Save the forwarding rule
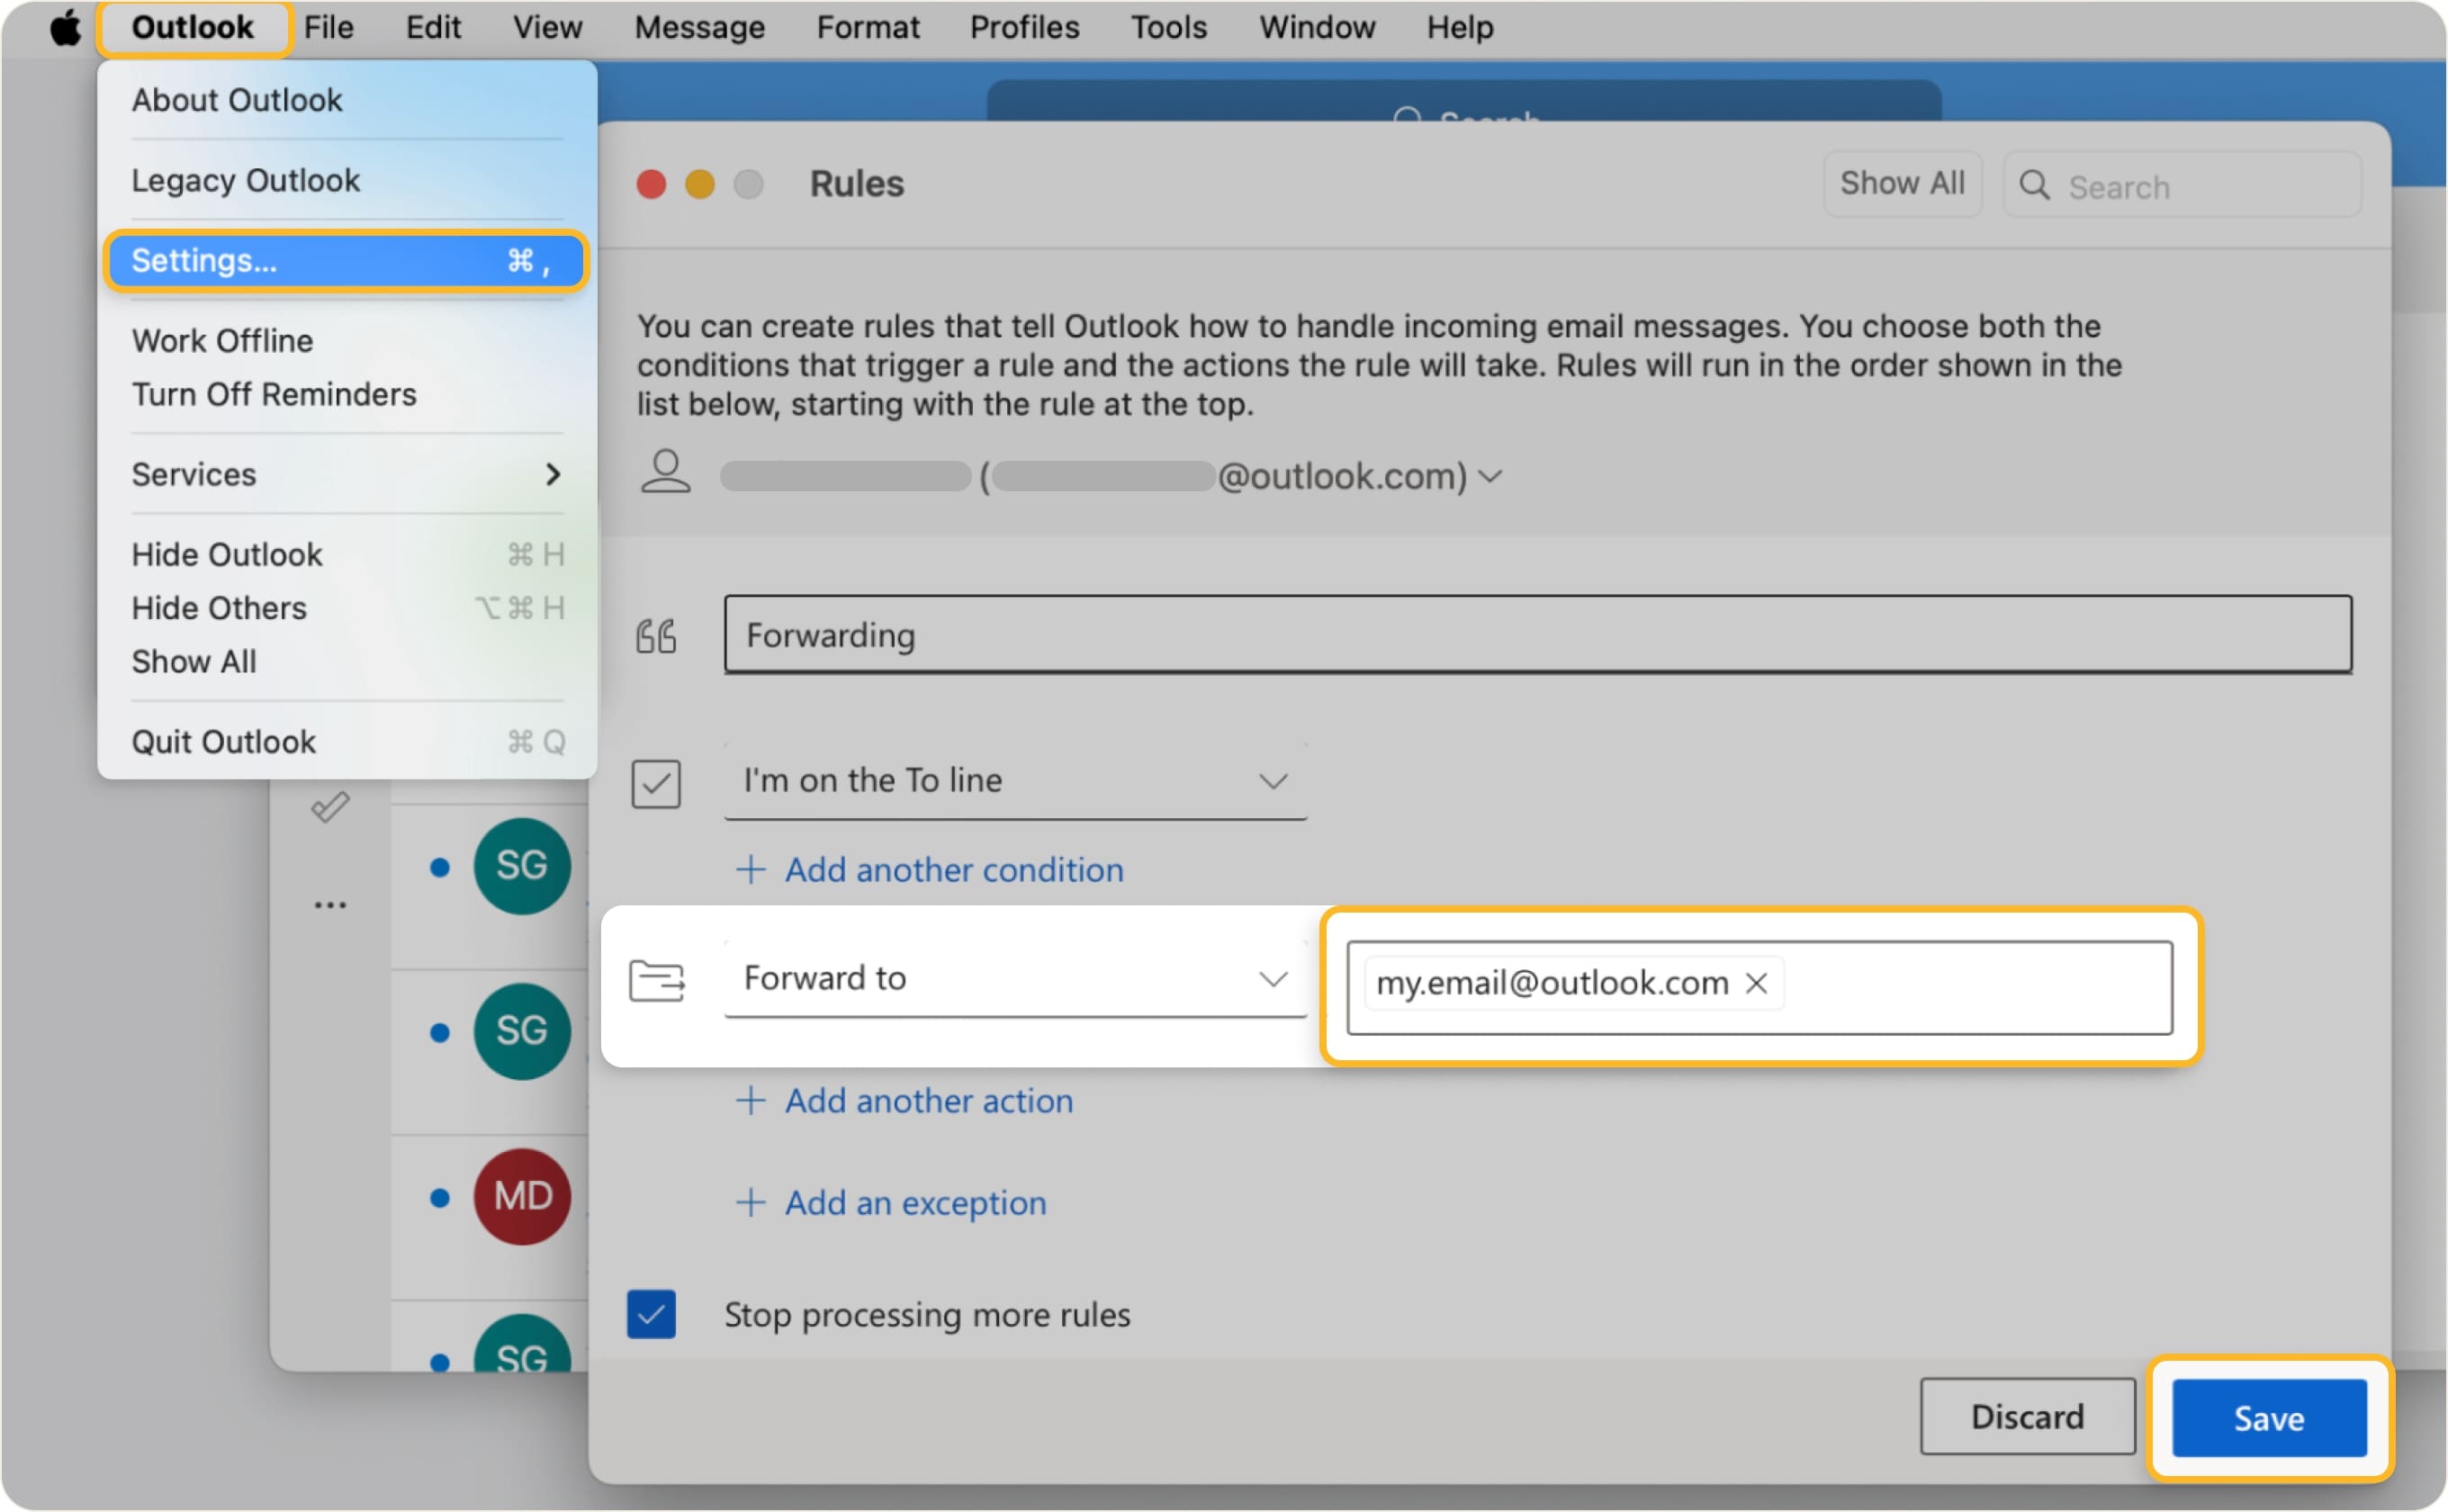This screenshot has height=1512, width=2448. point(2268,1417)
